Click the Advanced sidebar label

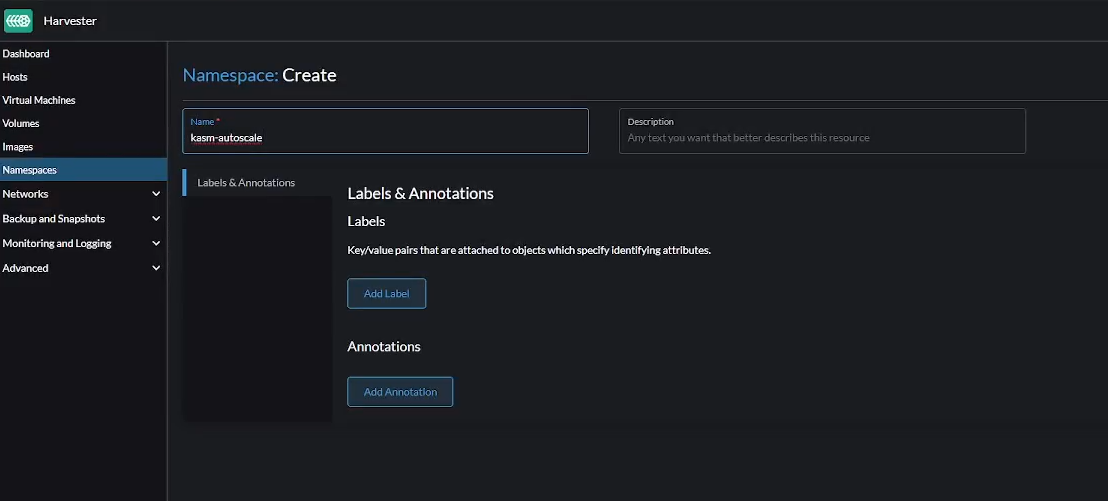tap(25, 268)
